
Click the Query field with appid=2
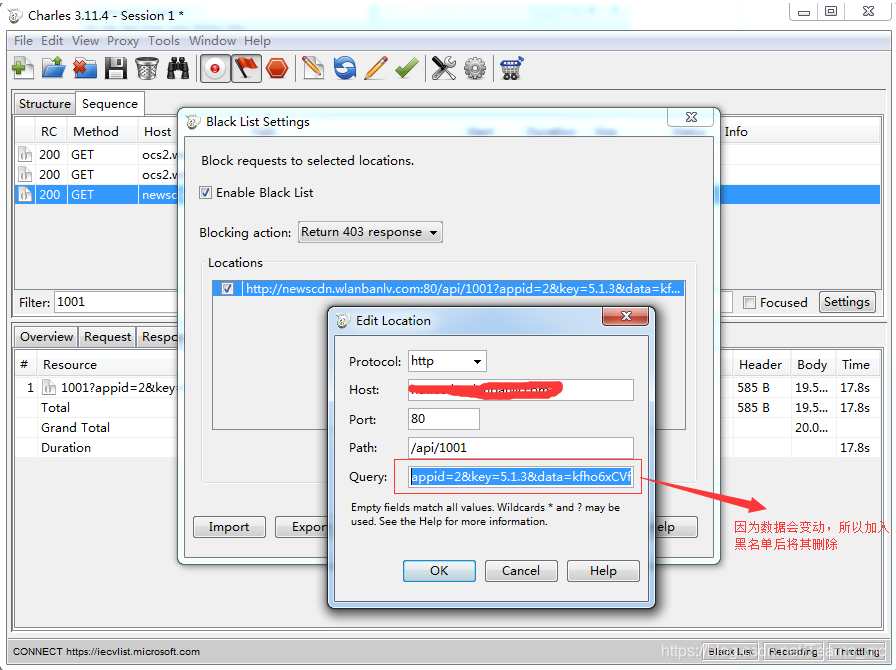(520, 477)
